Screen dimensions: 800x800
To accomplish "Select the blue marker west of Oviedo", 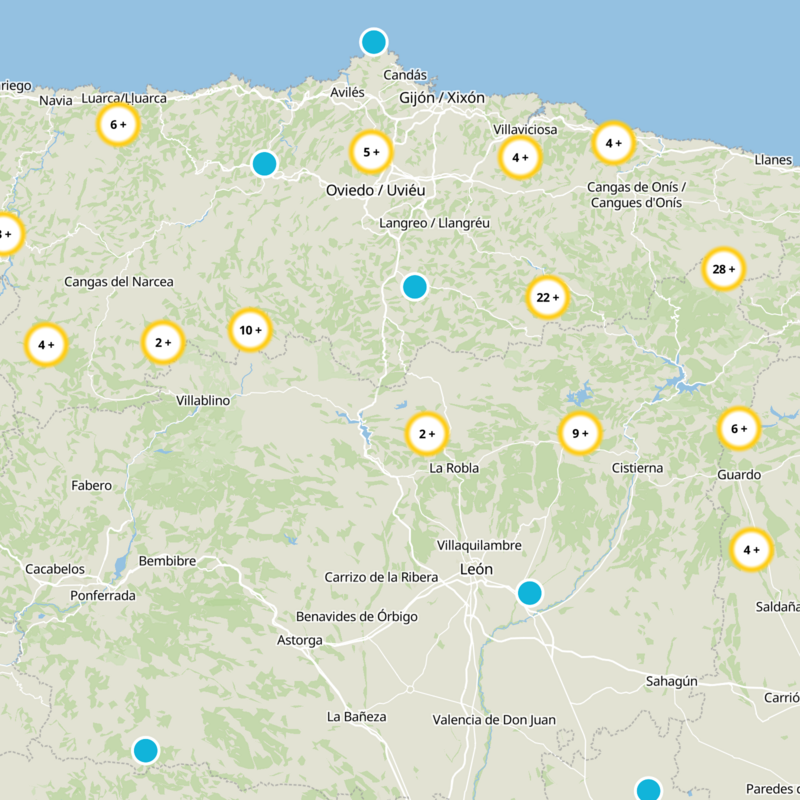I will click(264, 164).
